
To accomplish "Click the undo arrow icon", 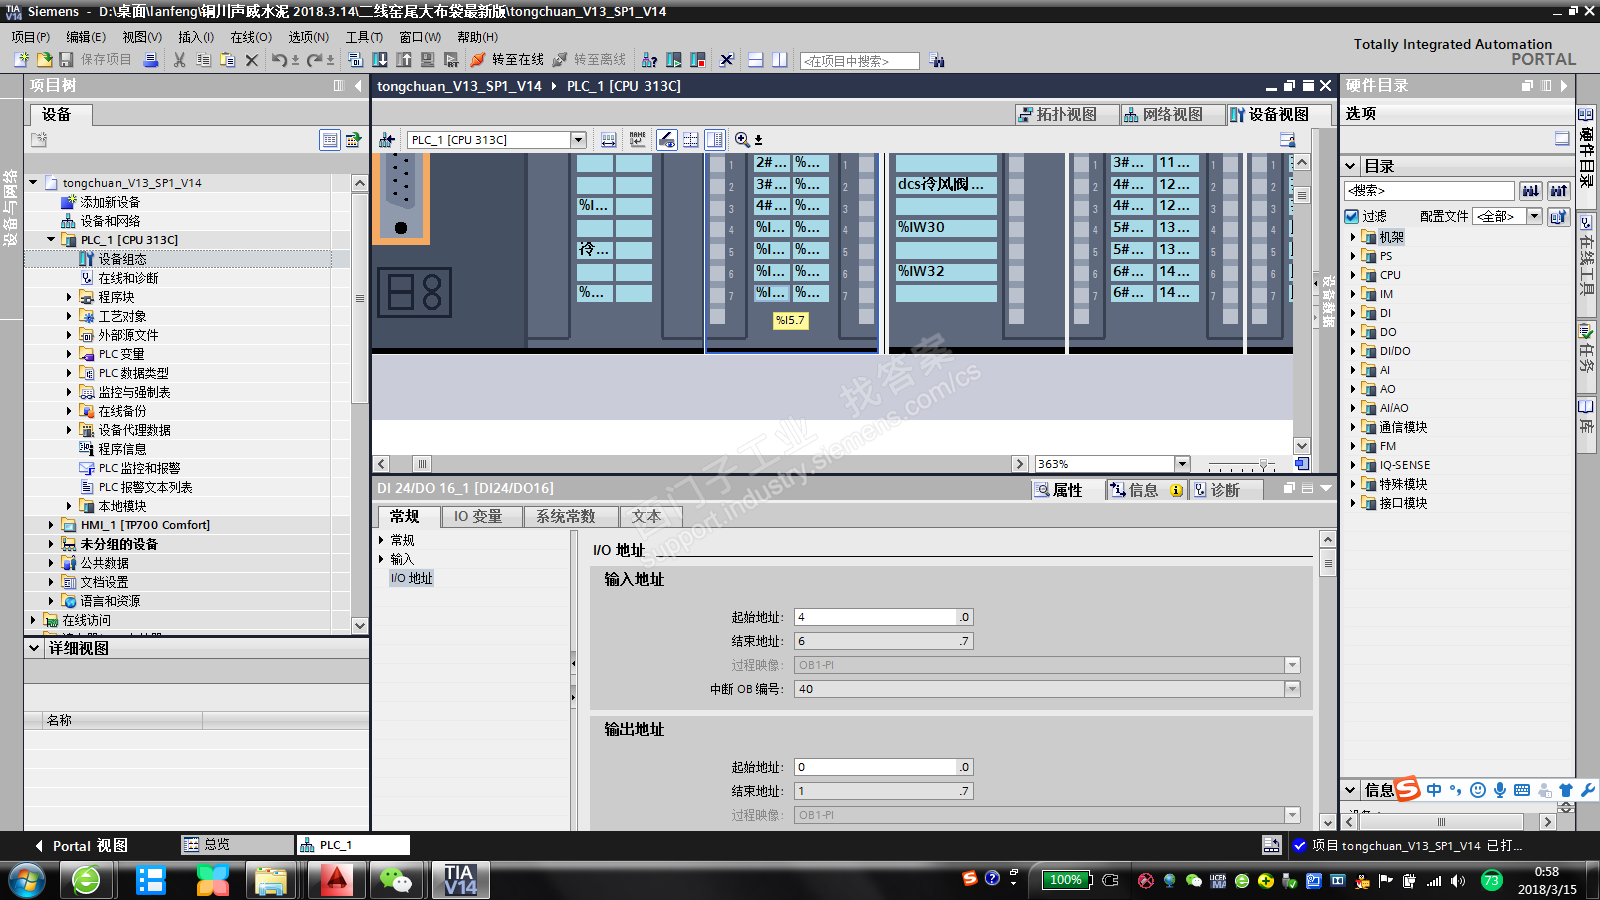I will (279, 60).
